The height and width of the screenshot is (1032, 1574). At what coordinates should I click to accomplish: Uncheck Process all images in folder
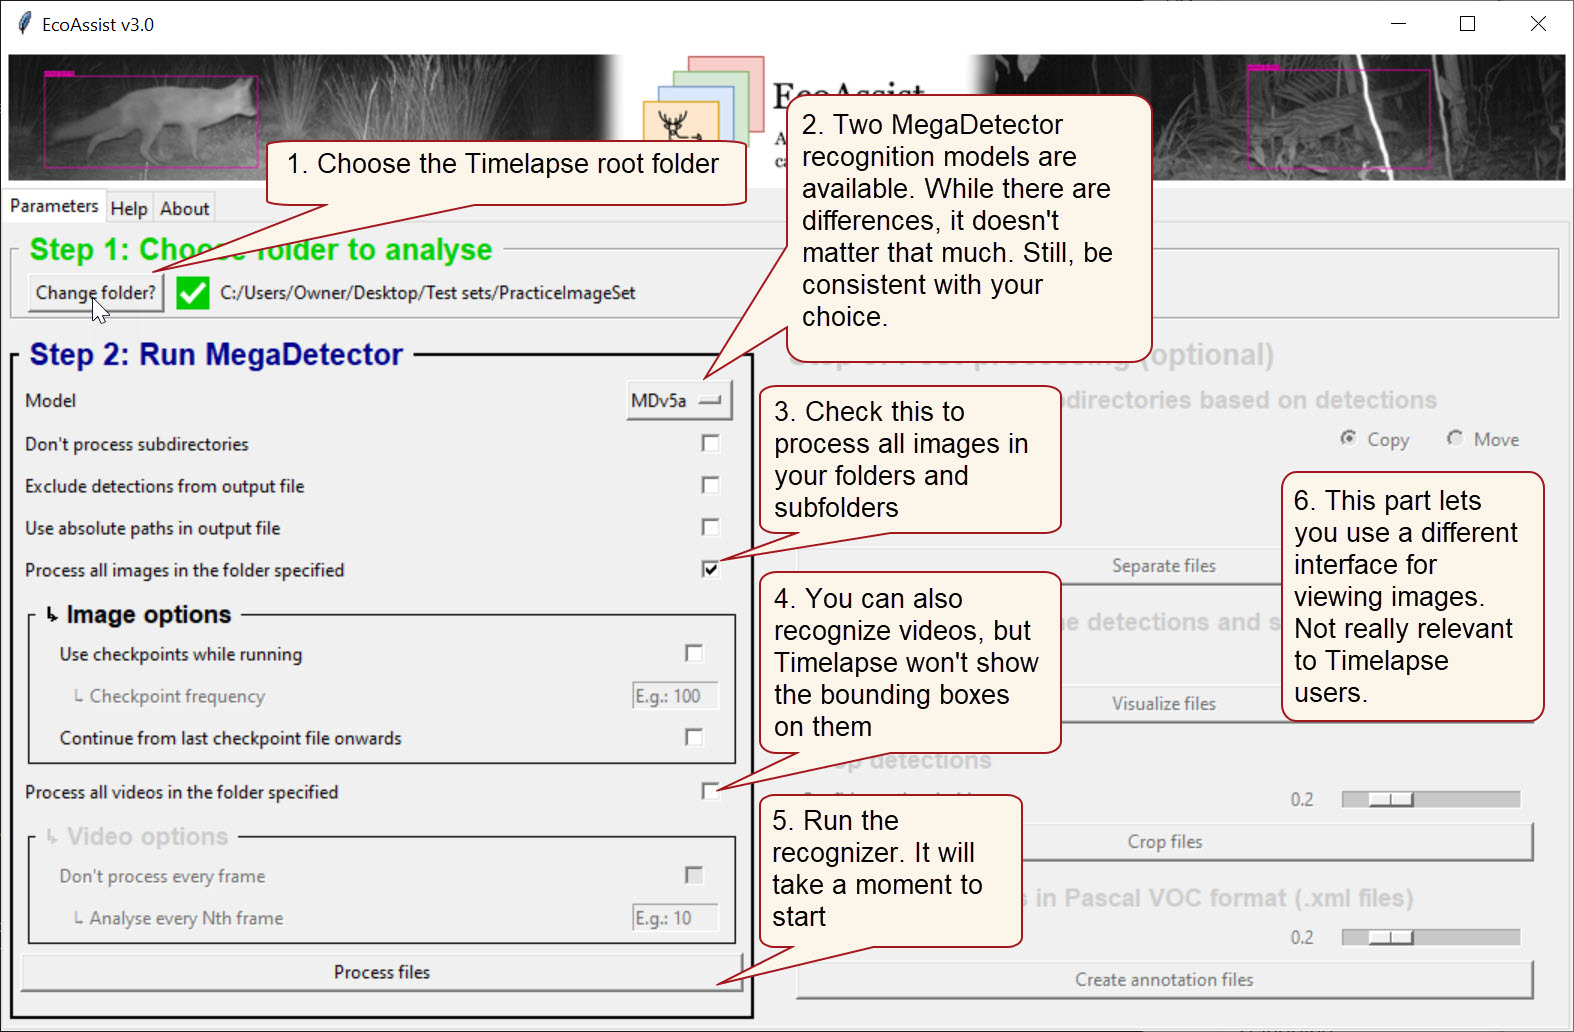click(710, 569)
